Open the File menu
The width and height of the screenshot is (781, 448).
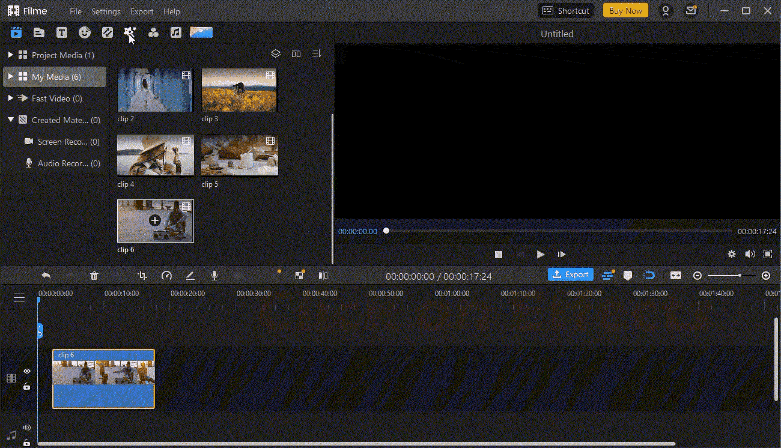point(75,11)
